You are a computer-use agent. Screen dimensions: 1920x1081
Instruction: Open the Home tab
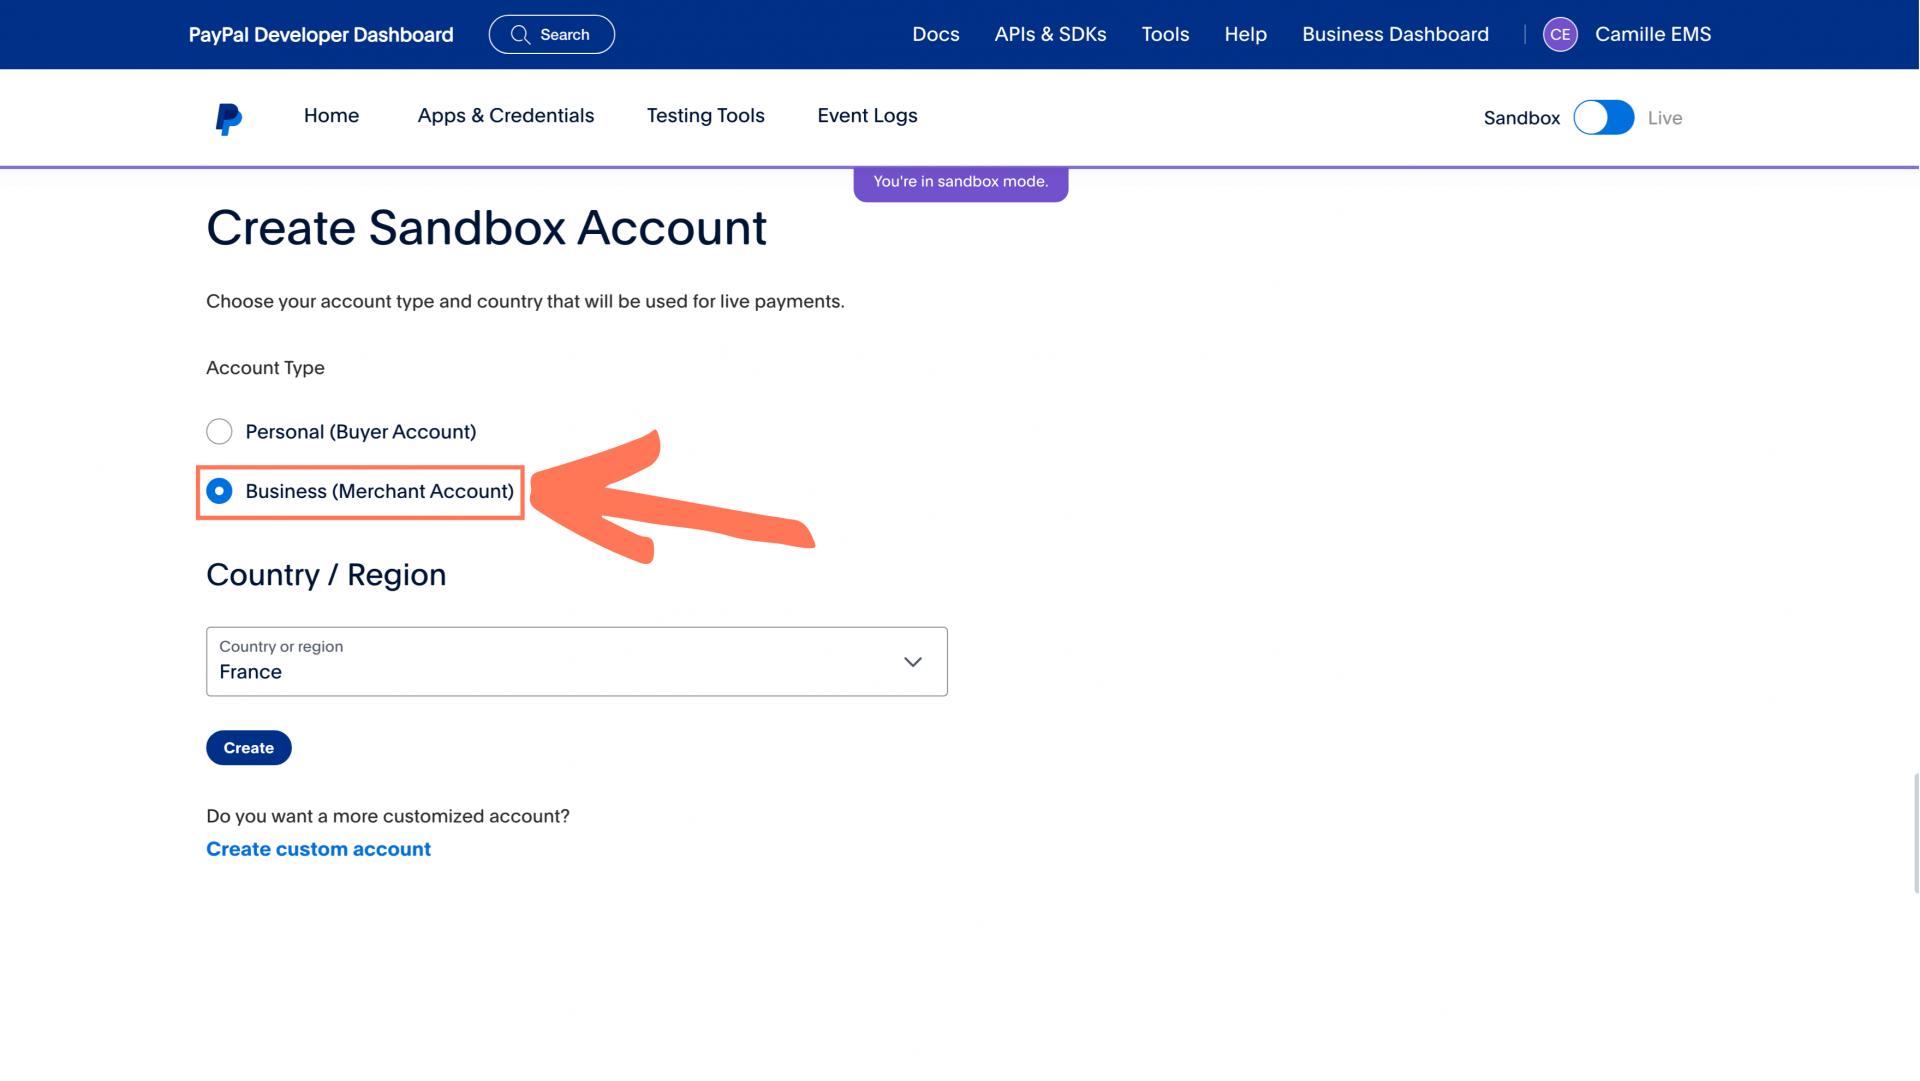tap(331, 116)
